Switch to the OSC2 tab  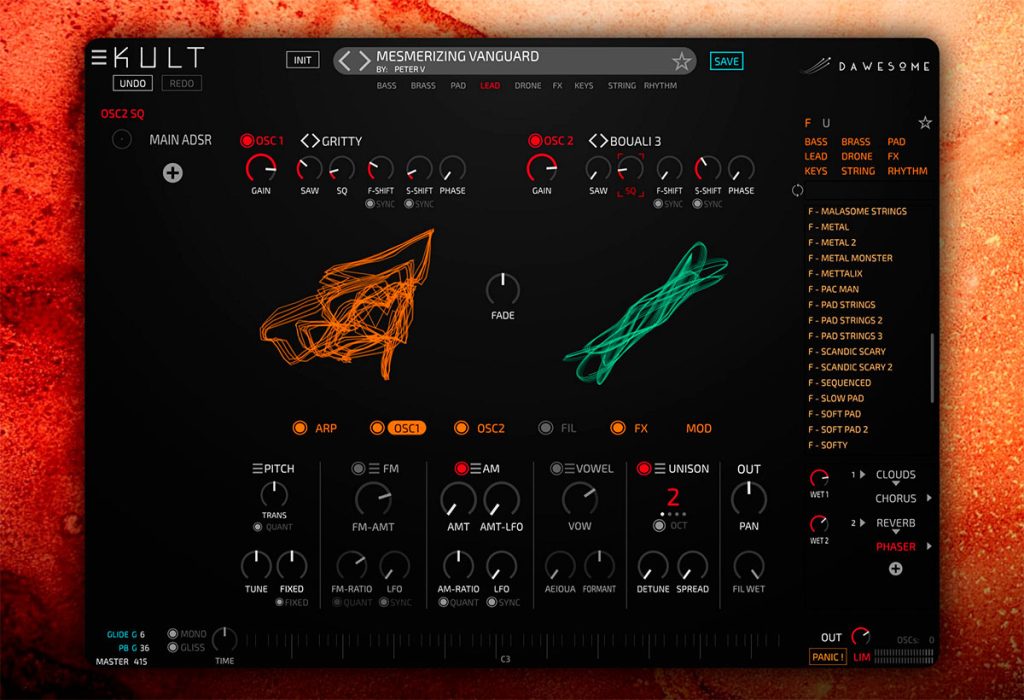click(x=490, y=428)
